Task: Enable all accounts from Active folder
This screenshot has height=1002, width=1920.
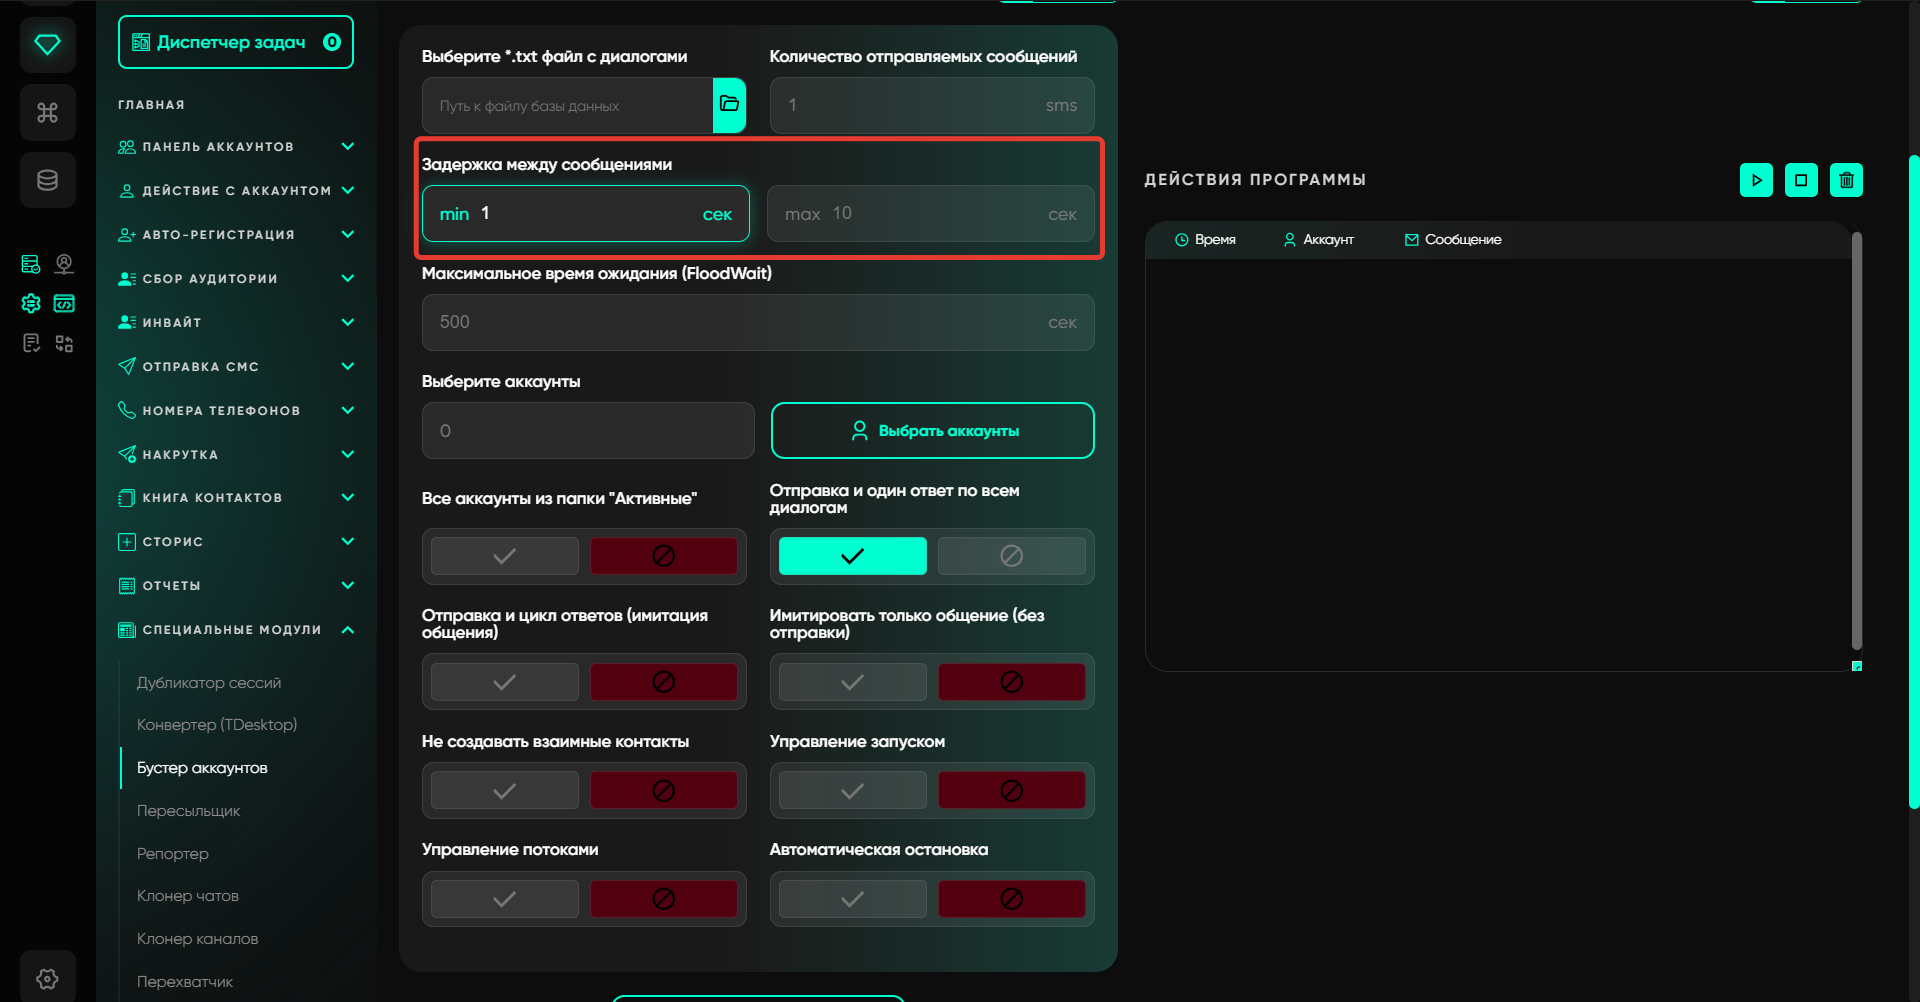Action: (505, 556)
